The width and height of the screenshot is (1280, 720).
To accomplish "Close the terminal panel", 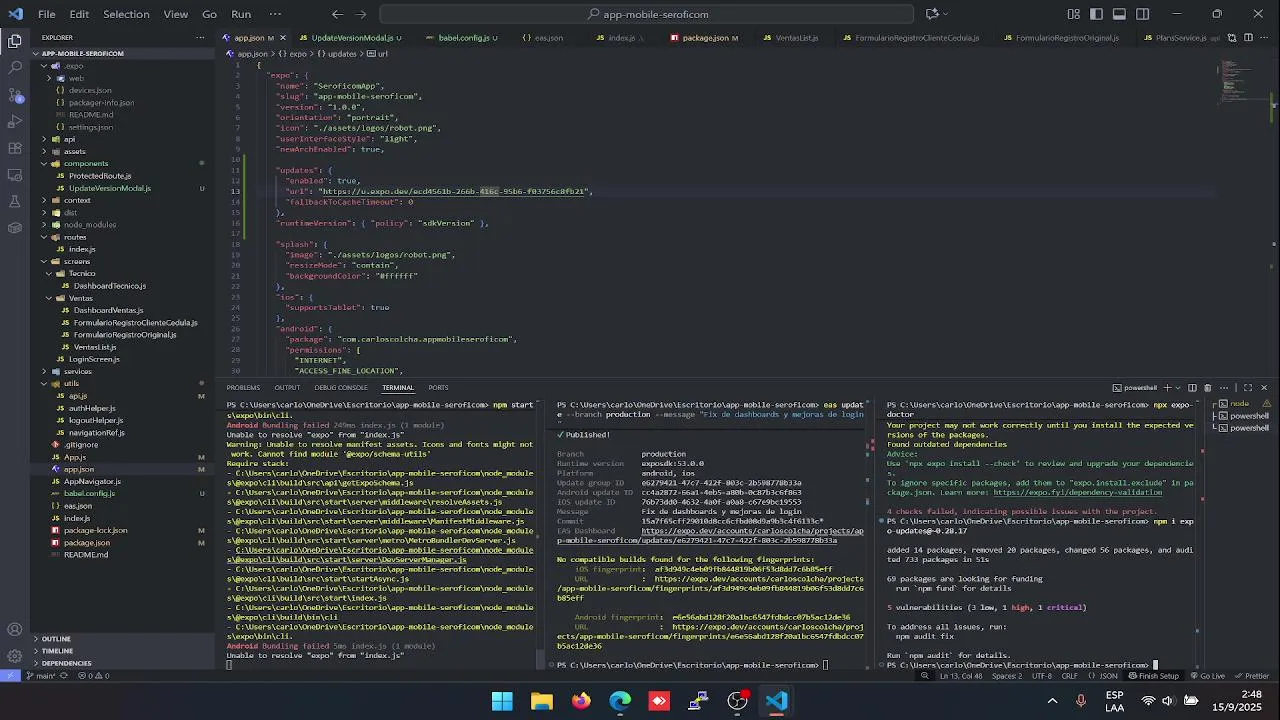I will [x=1263, y=388].
